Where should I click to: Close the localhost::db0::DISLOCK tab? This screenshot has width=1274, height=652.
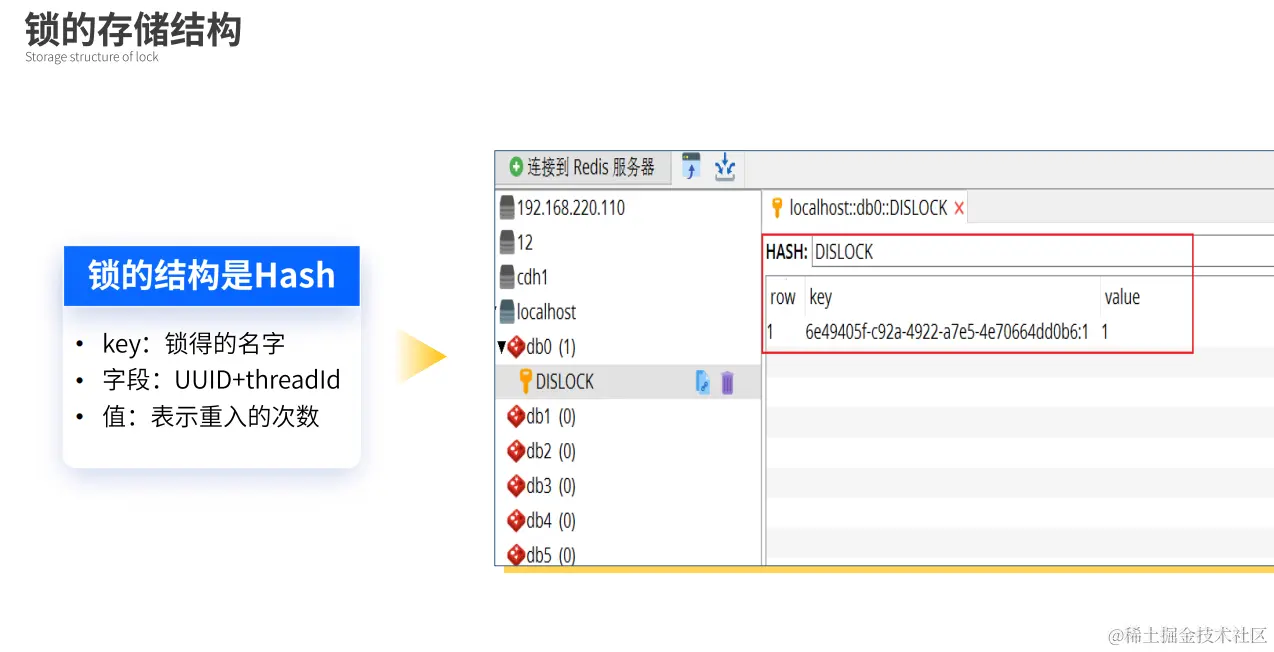[959, 209]
